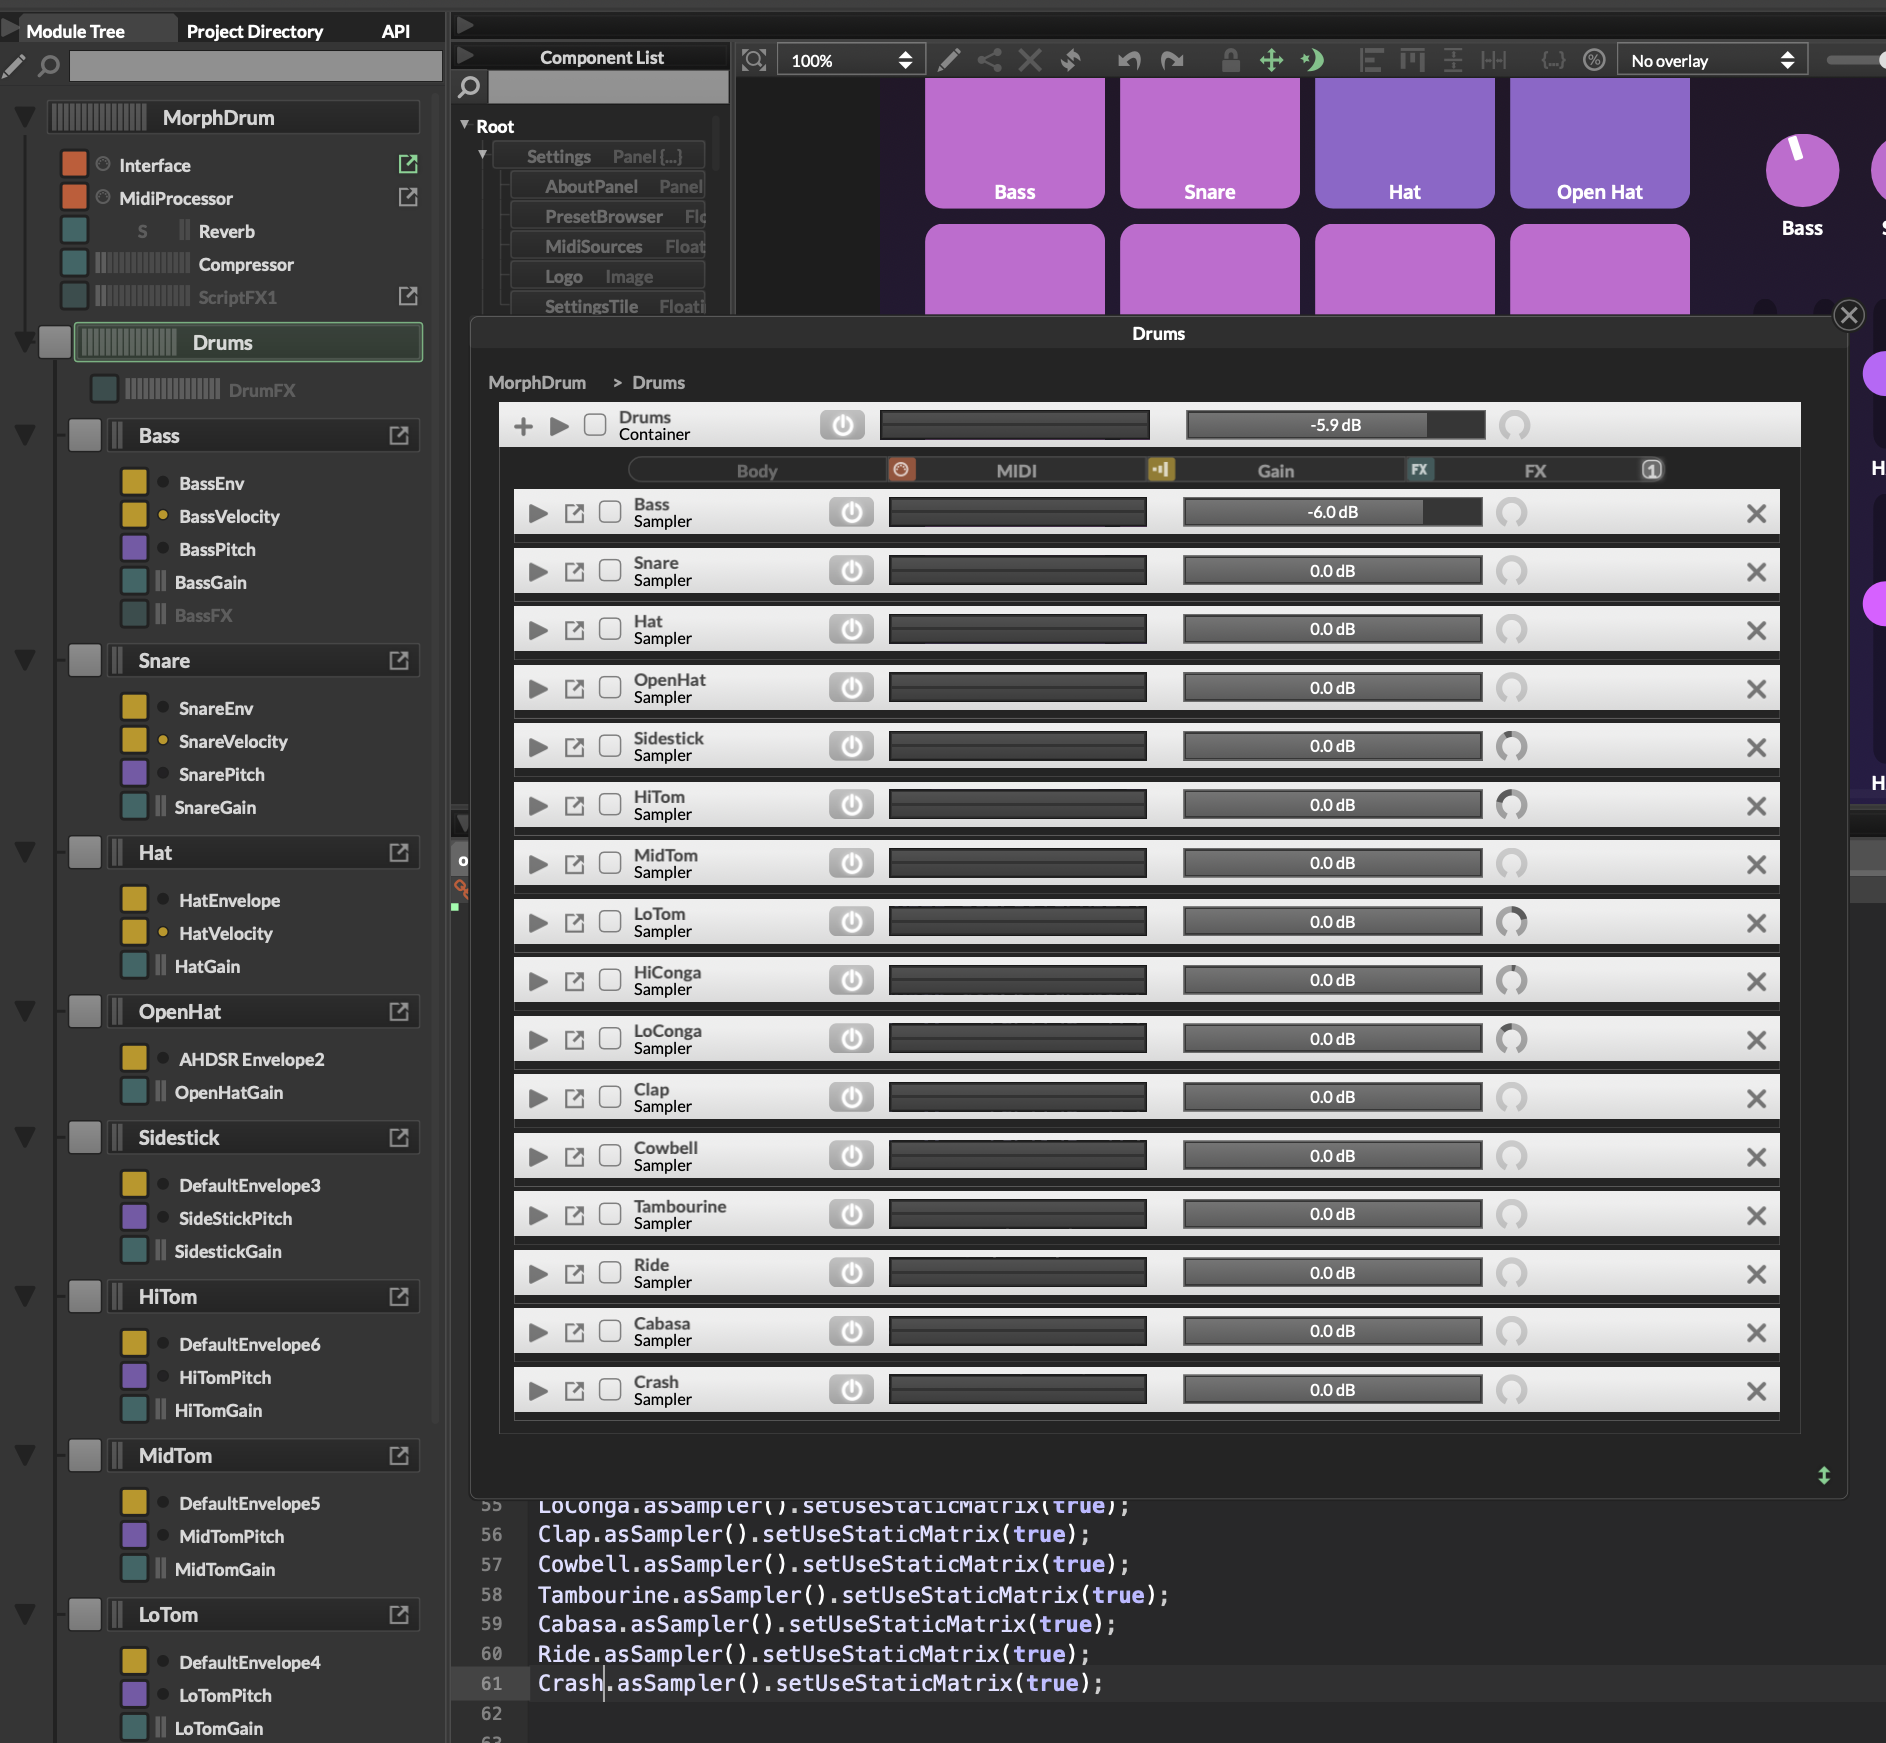Click the plus button on Drums Container
Viewport: 1886px width, 1743px height.
click(523, 425)
